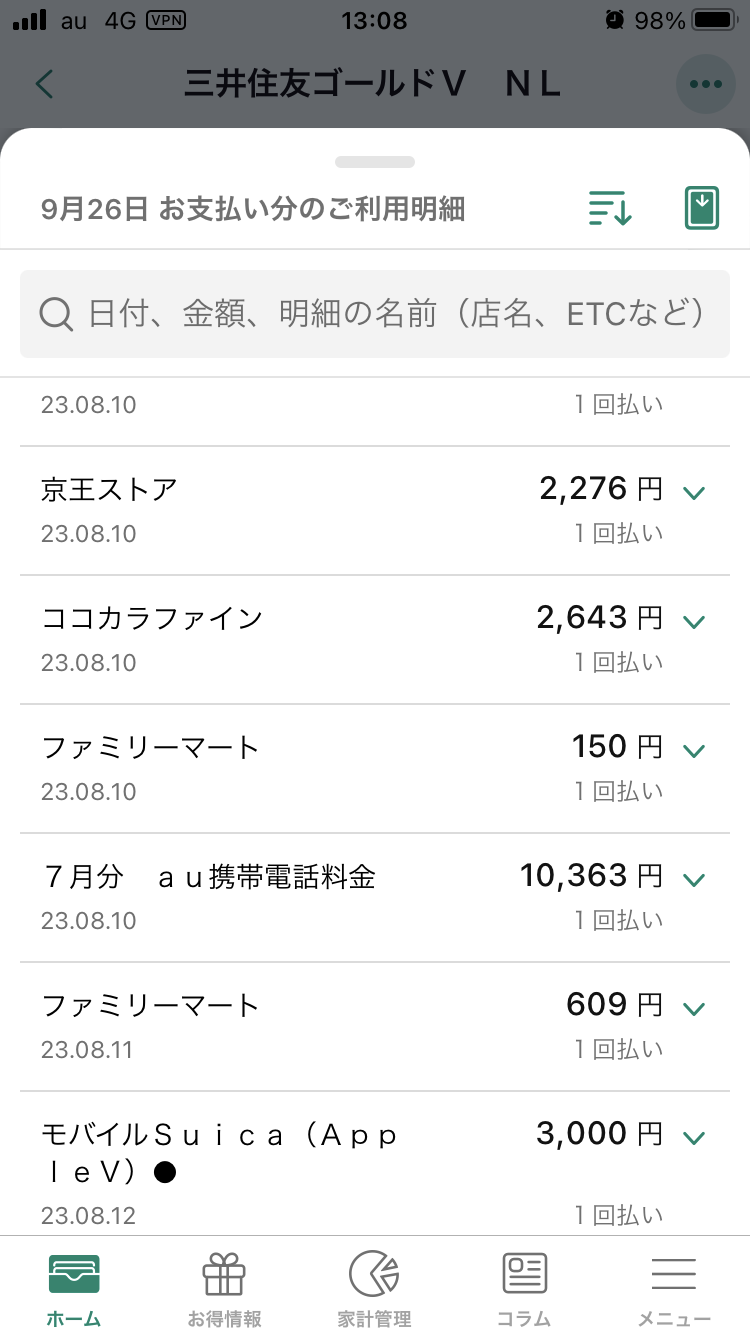Expand the 京王ストア 2,276円 entry
750x1334 pixels.
(x=694, y=491)
